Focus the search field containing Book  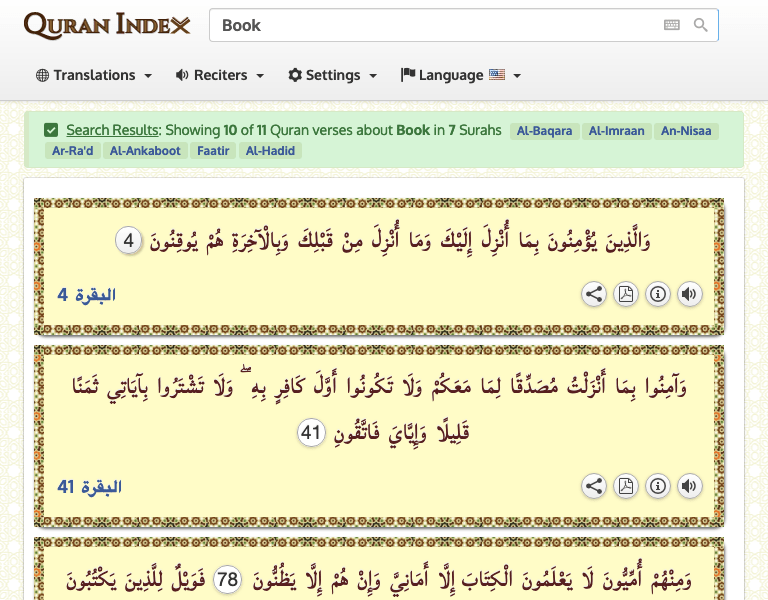click(x=430, y=25)
